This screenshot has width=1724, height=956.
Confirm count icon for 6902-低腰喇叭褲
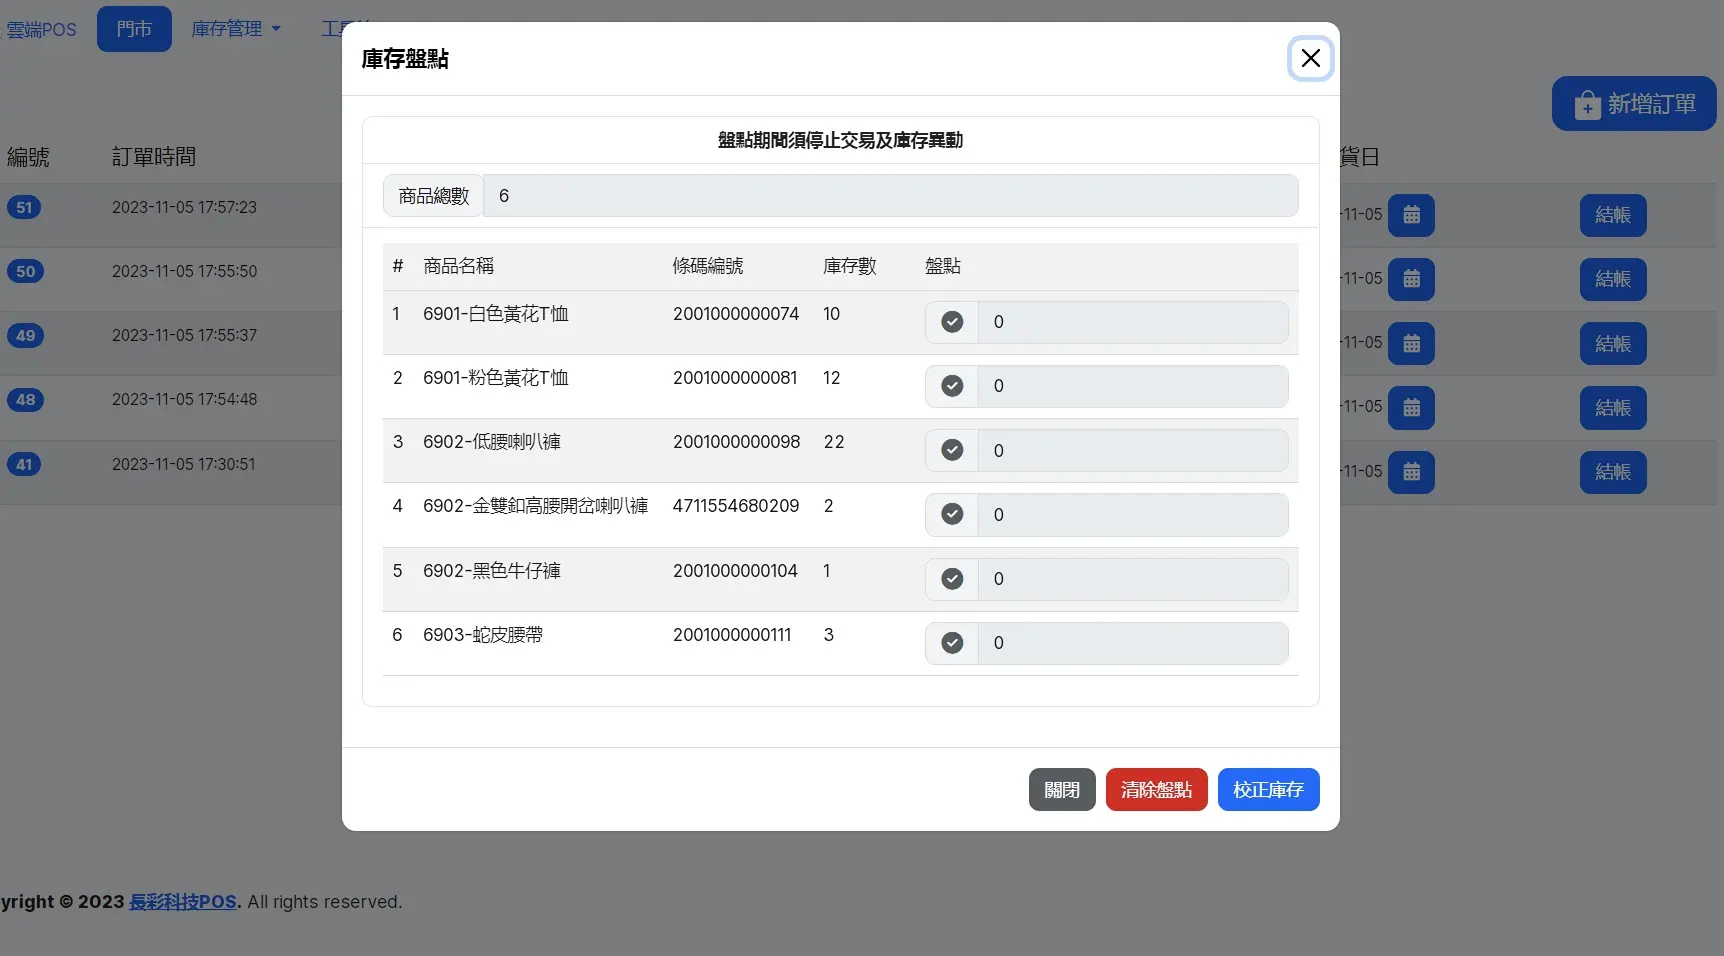pos(952,450)
